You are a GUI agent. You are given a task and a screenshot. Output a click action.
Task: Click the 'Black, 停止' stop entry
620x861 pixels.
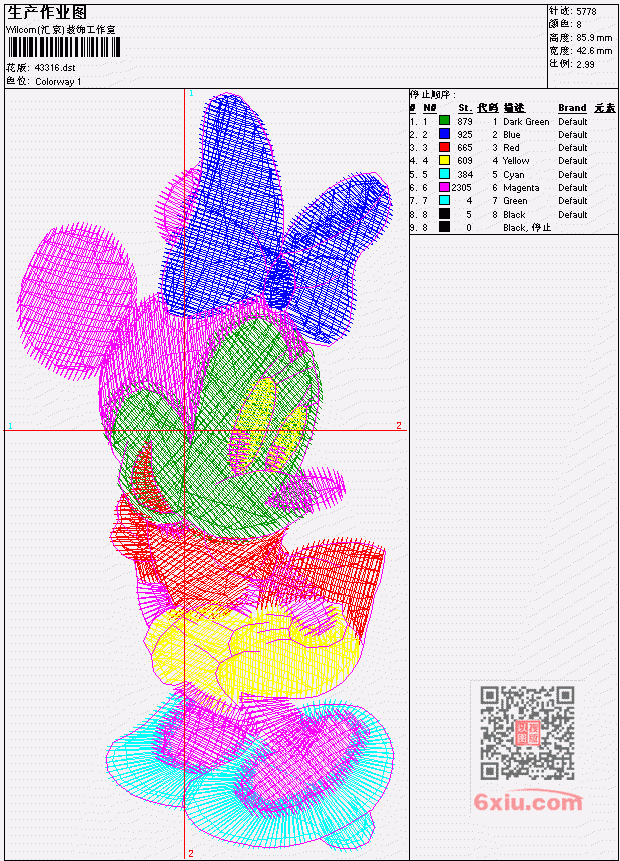coord(527,227)
